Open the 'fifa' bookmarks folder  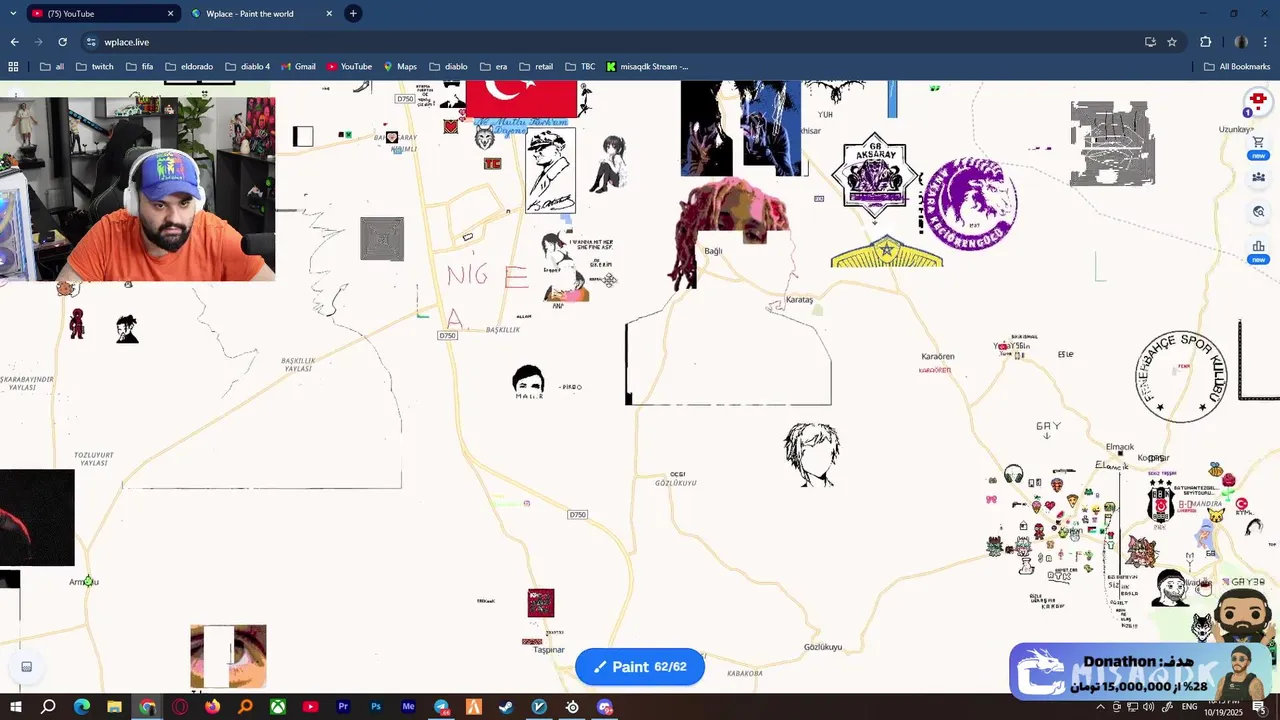[x=140, y=67]
